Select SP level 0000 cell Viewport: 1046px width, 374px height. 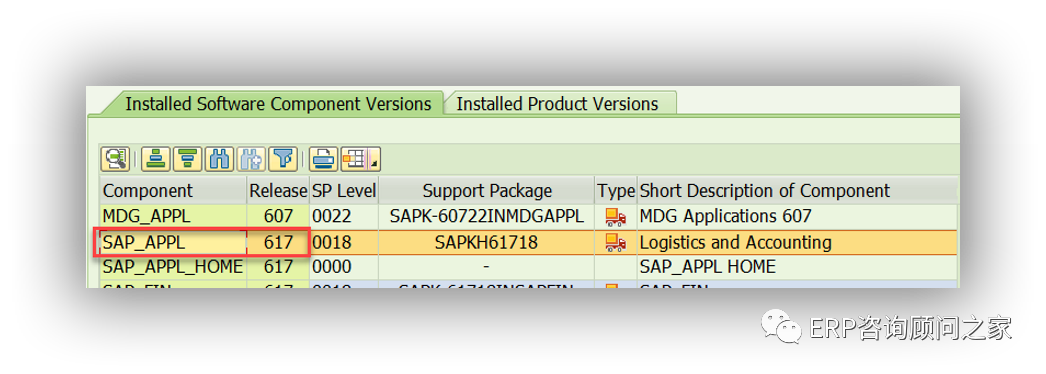point(344,267)
